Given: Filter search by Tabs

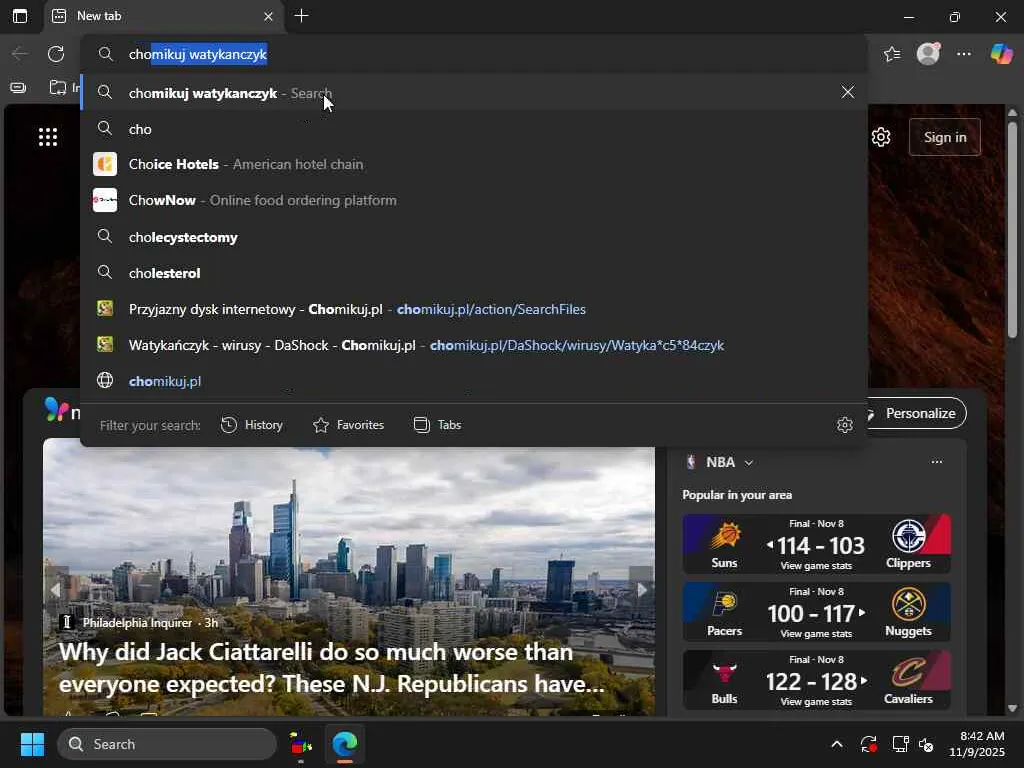Looking at the screenshot, I should [x=438, y=425].
